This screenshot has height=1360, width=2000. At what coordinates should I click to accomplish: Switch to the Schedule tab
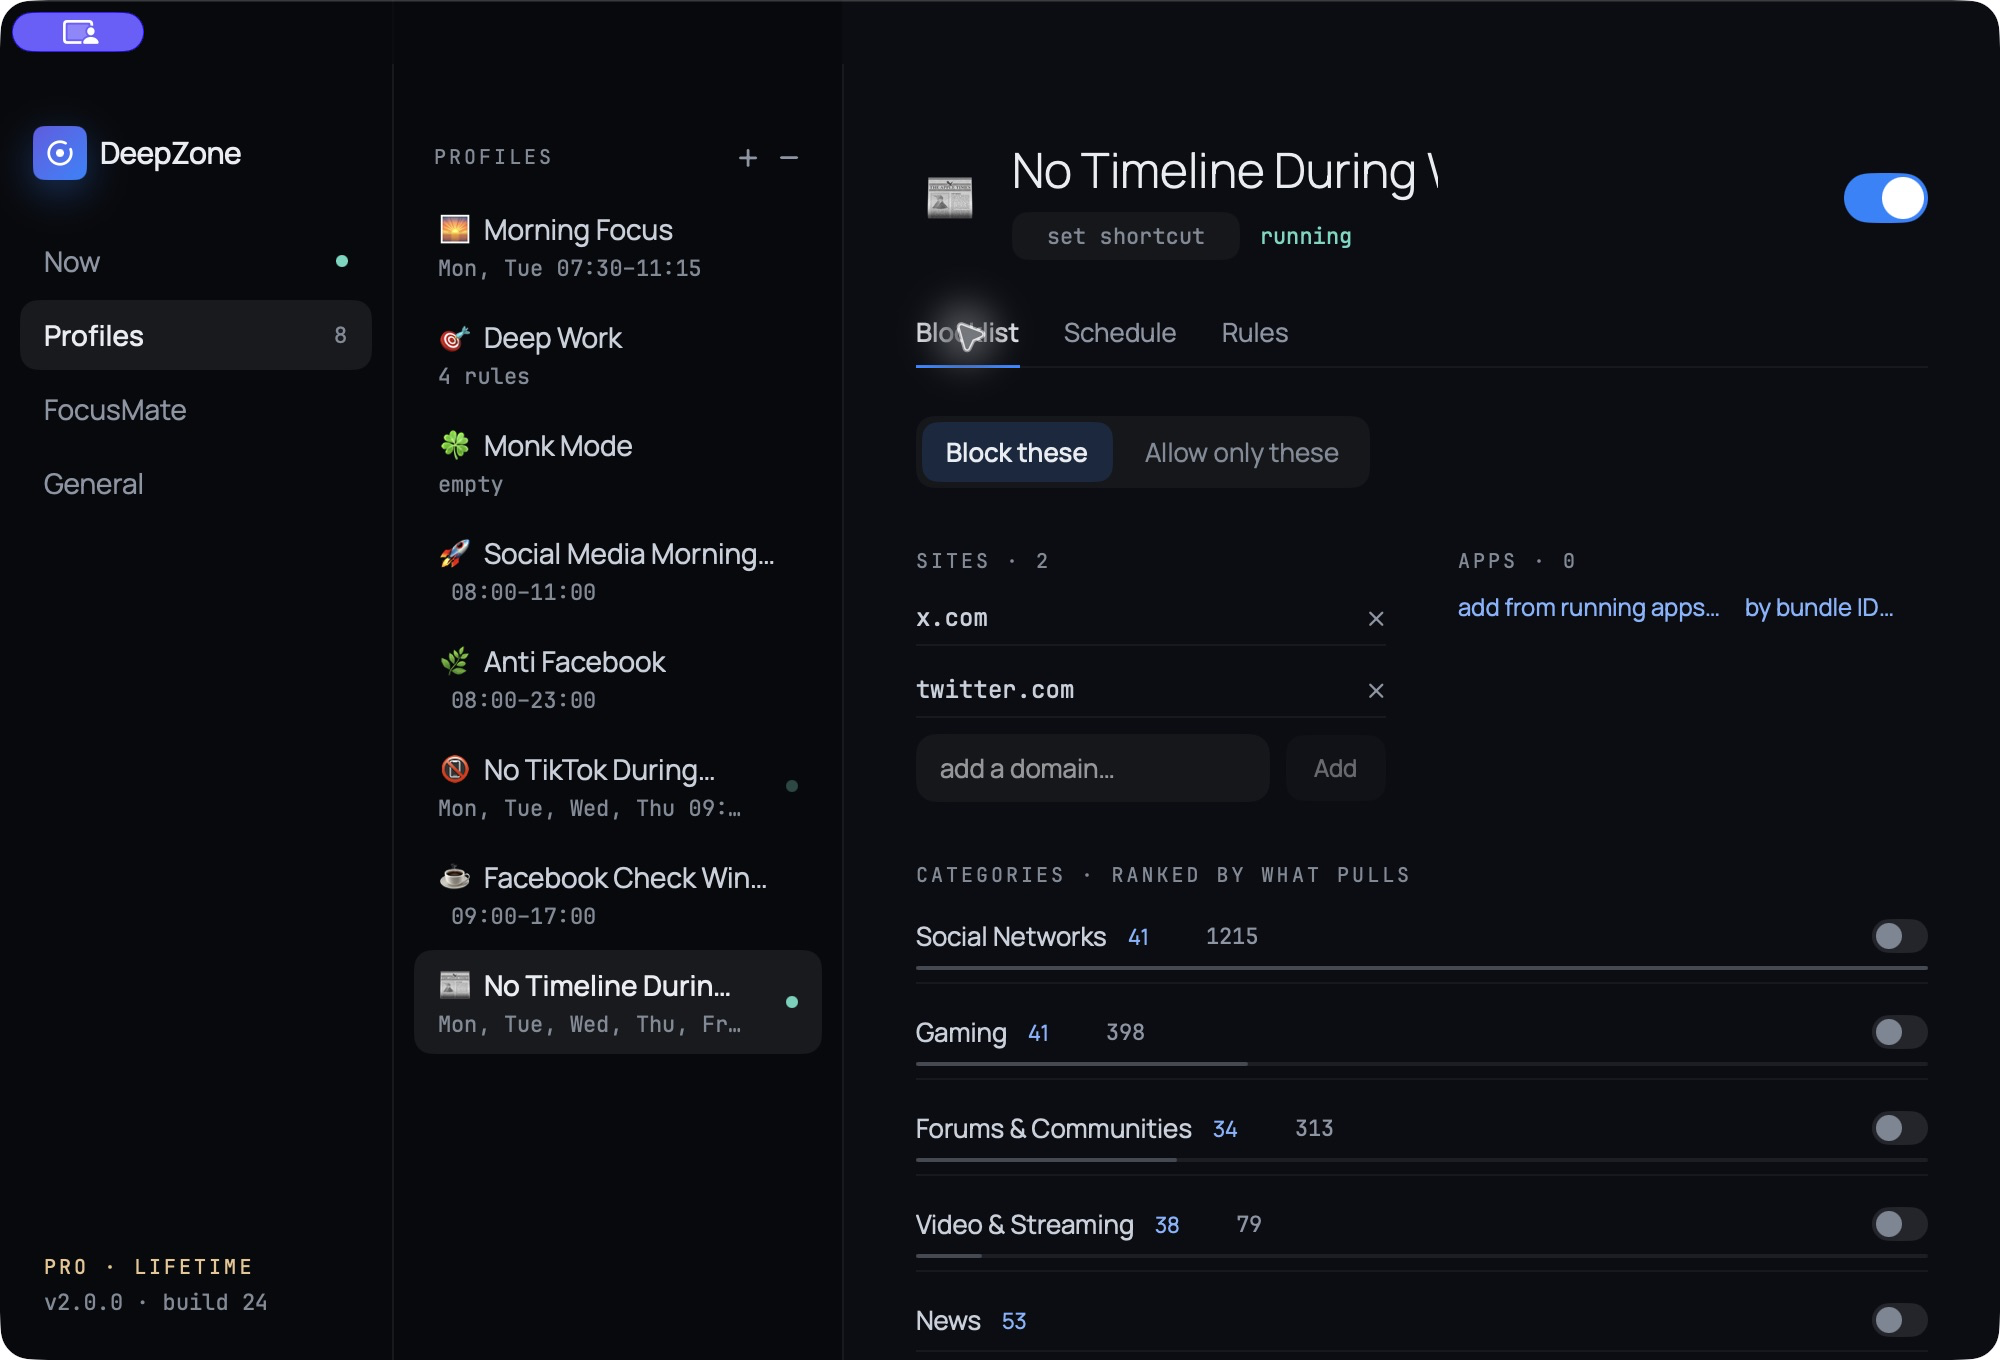[1120, 333]
